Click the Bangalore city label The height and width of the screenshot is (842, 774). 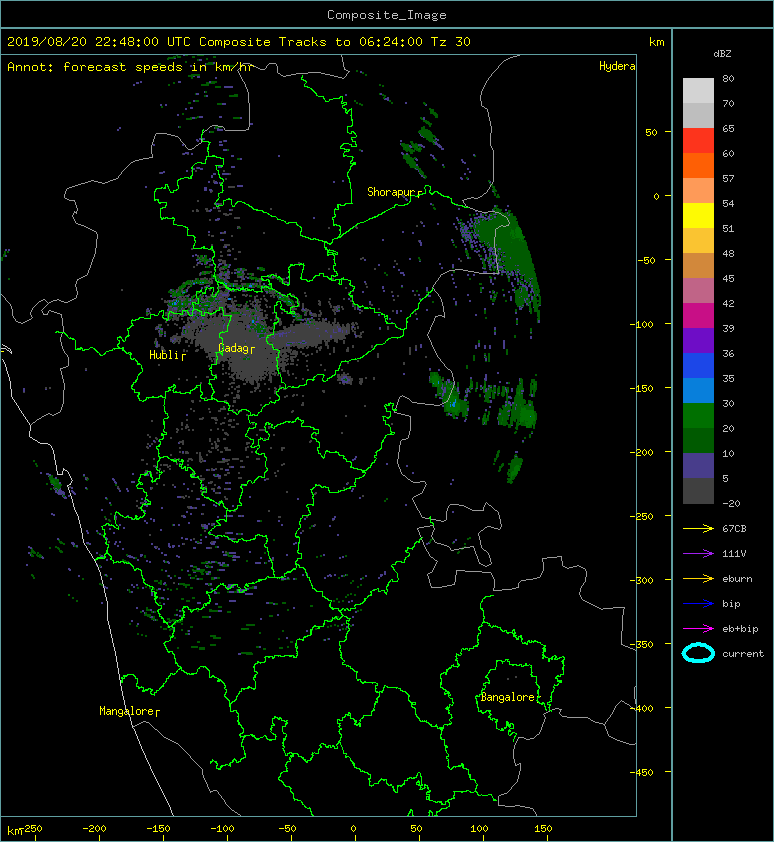[507, 697]
